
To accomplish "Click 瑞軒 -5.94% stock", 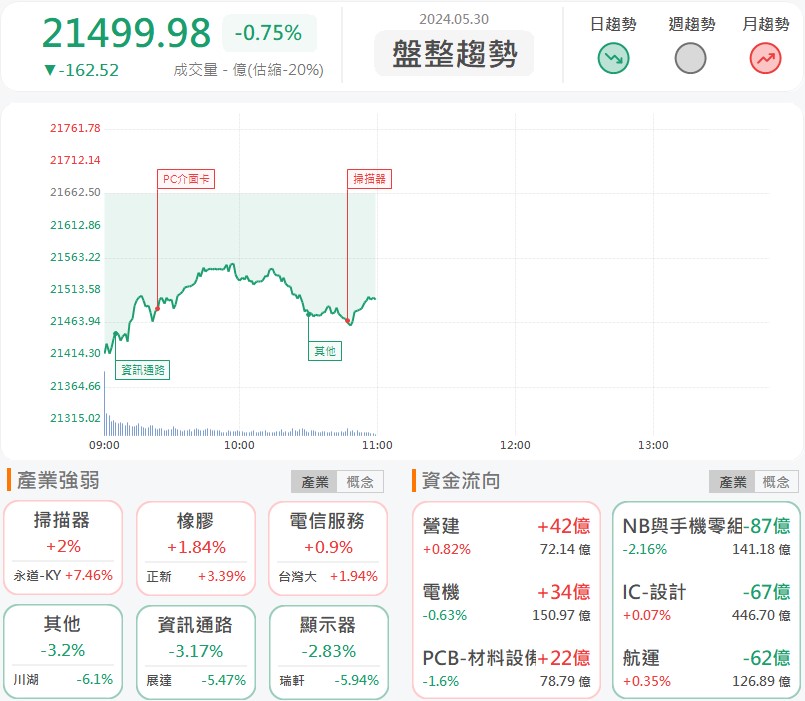I will 329,680.
